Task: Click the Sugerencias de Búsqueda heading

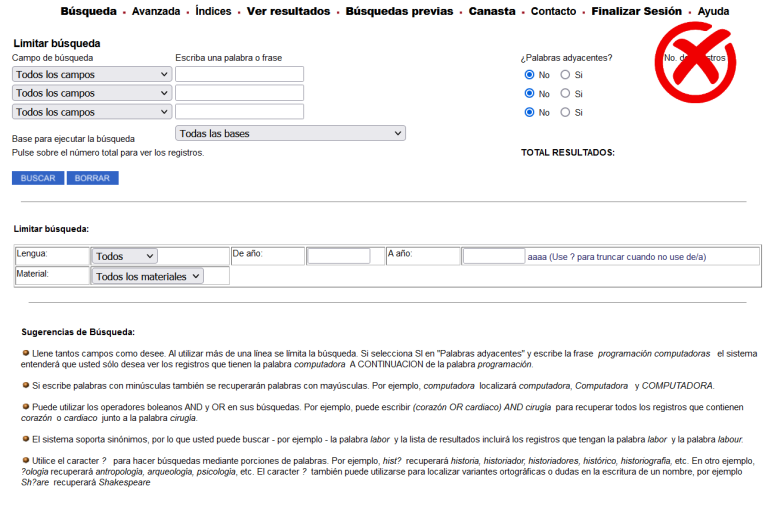Action: (78, 332)
